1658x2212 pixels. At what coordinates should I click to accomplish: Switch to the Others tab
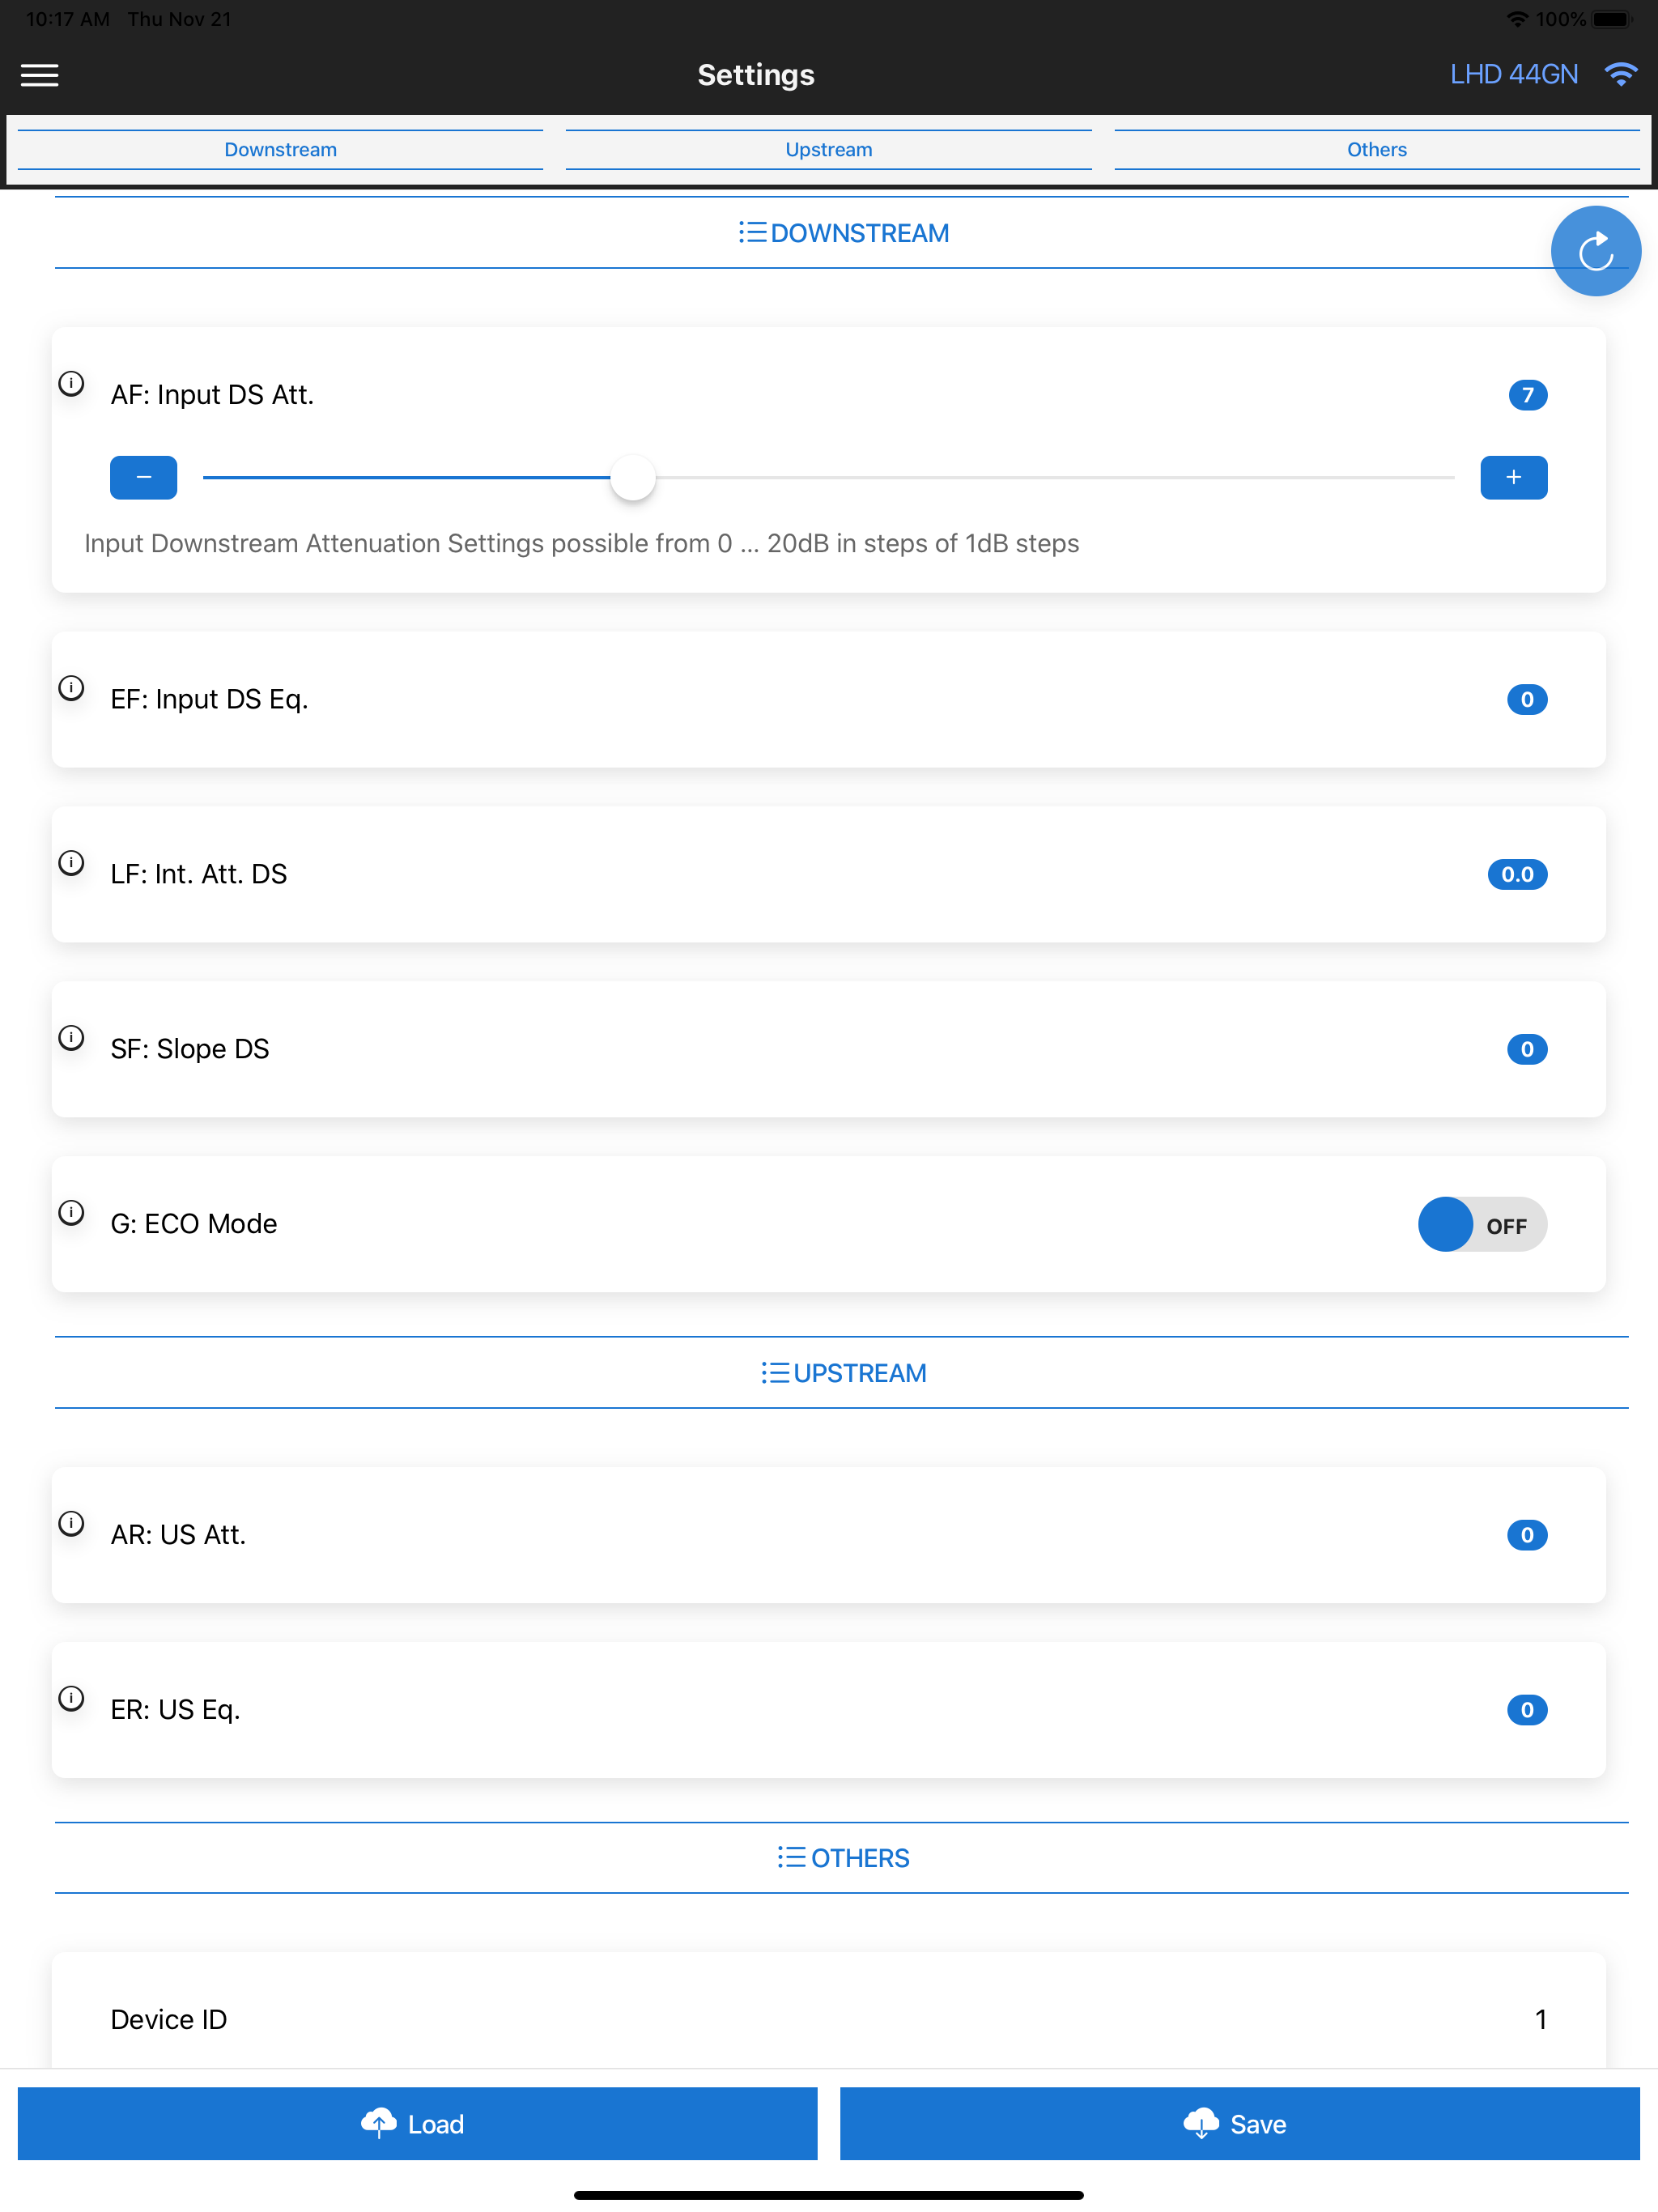pyautogui.click(x=1377, y=150)
